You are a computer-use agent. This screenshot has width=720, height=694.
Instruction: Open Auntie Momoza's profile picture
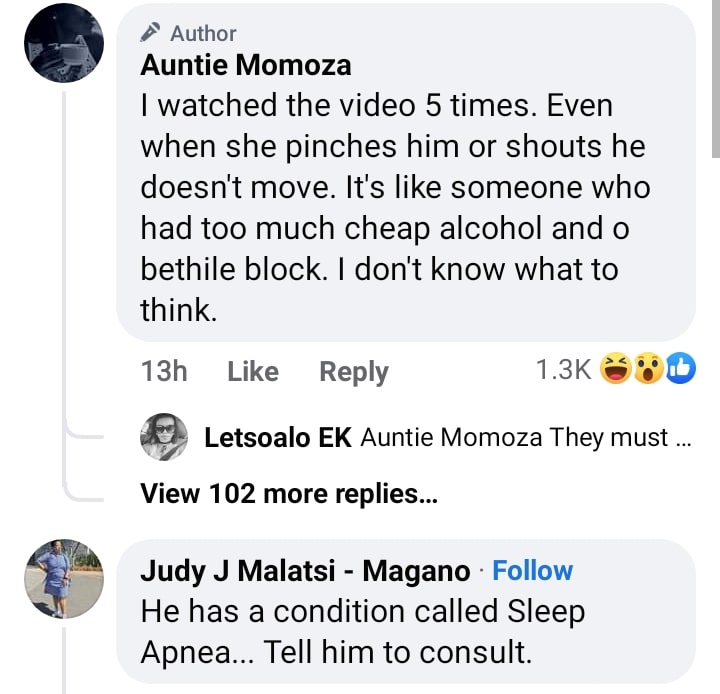63,42
